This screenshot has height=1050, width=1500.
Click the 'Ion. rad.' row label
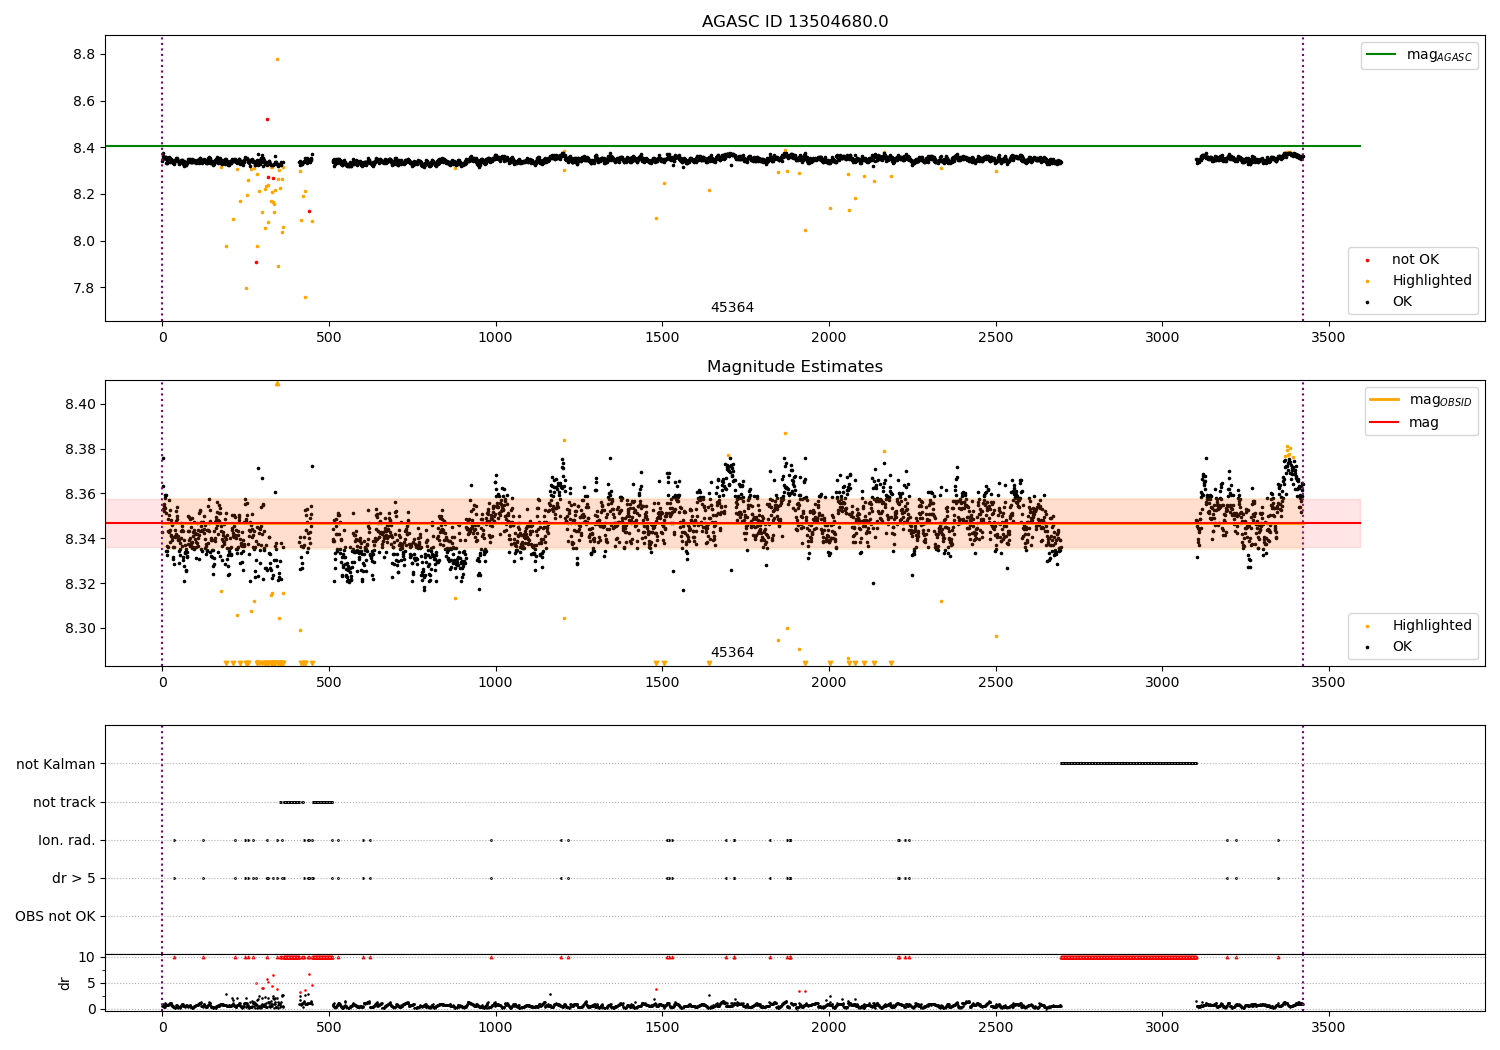point(67,841)
